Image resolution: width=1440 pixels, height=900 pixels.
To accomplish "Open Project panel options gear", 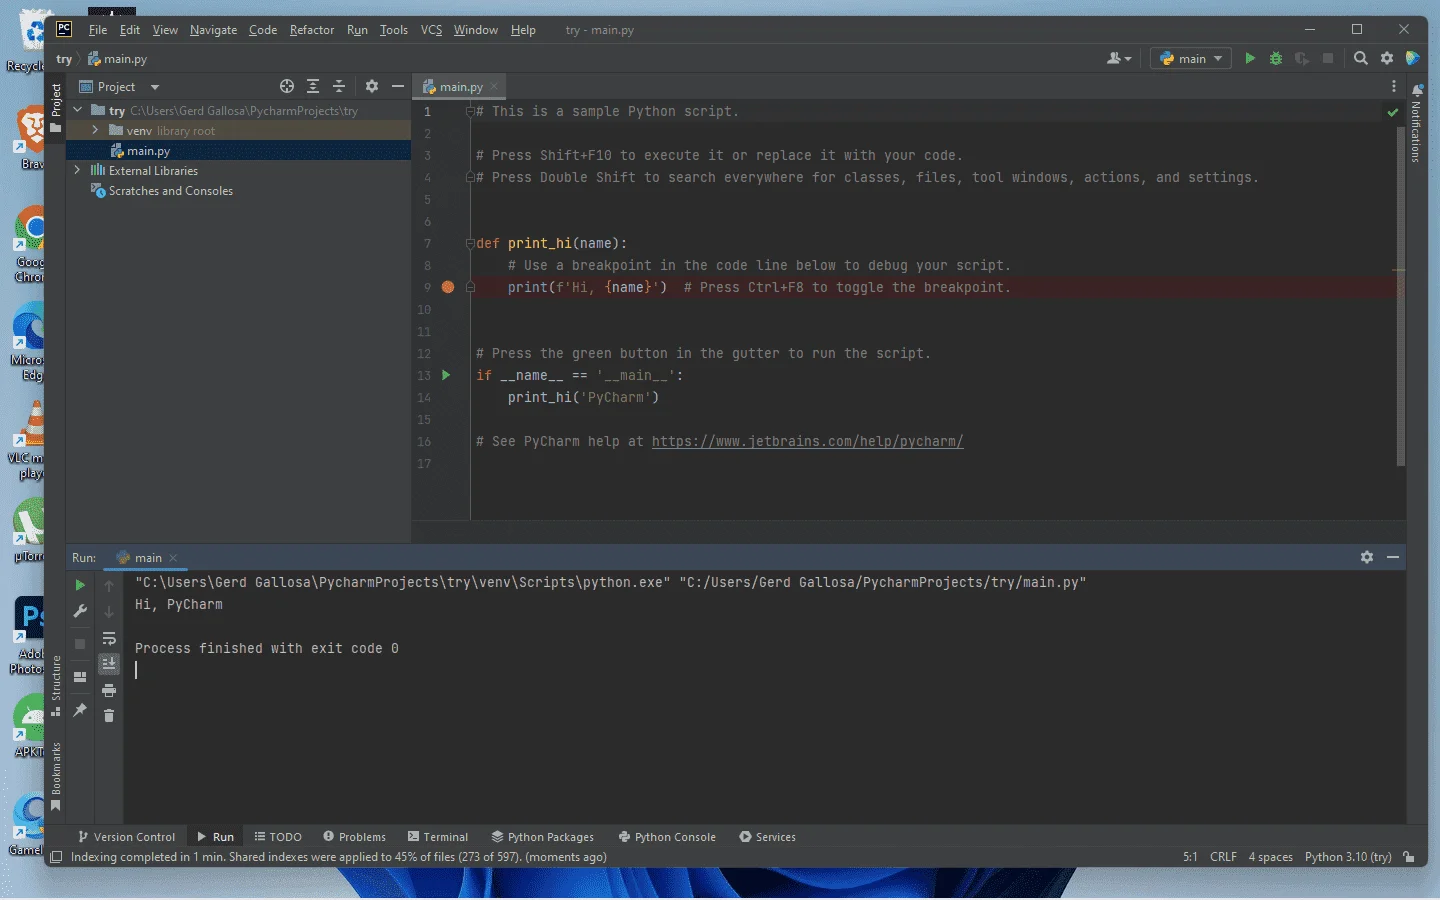I will point(372,87).
